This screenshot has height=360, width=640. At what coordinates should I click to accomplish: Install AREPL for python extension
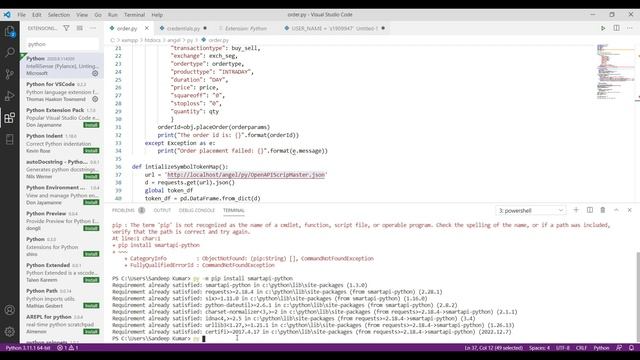coord(91,331)
